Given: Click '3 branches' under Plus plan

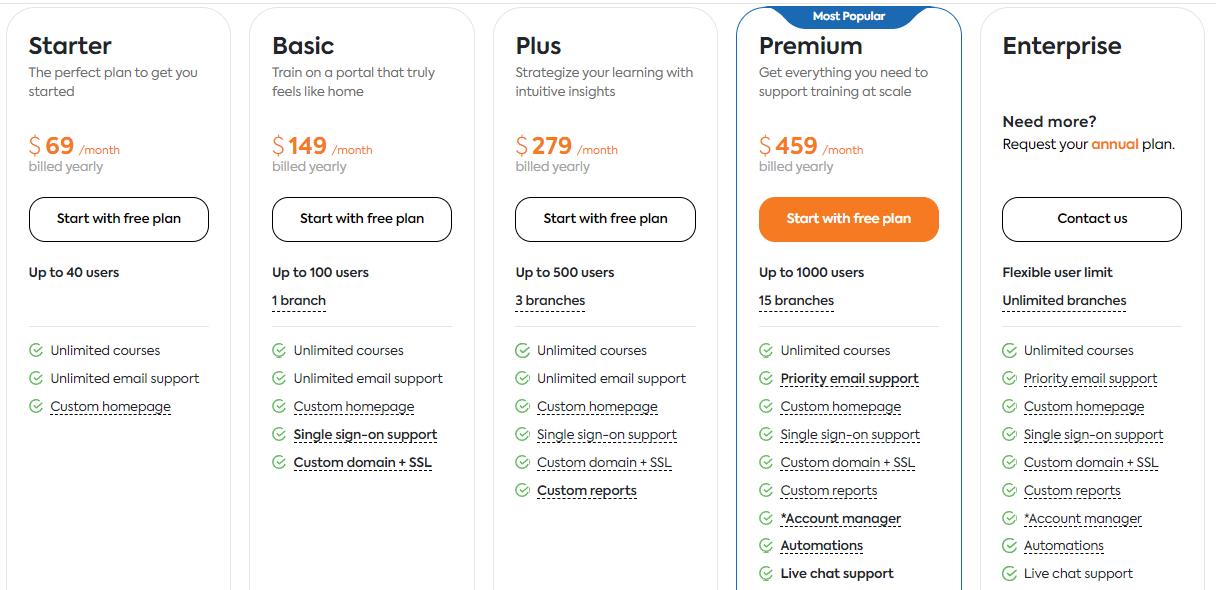Looking at the screenshot, I should click(550, 301).
